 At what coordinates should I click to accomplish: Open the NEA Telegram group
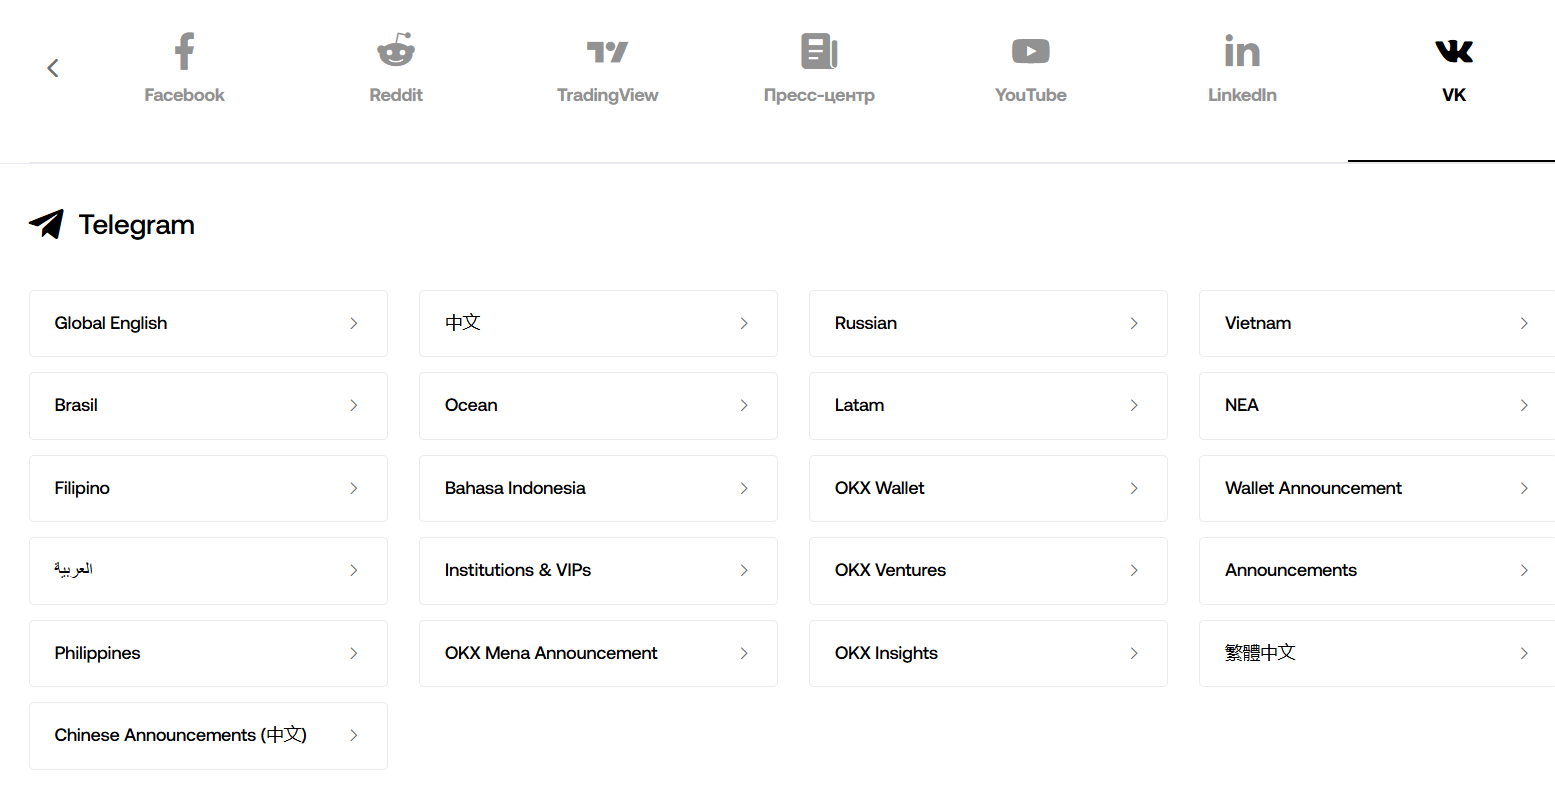(1377, 405)
